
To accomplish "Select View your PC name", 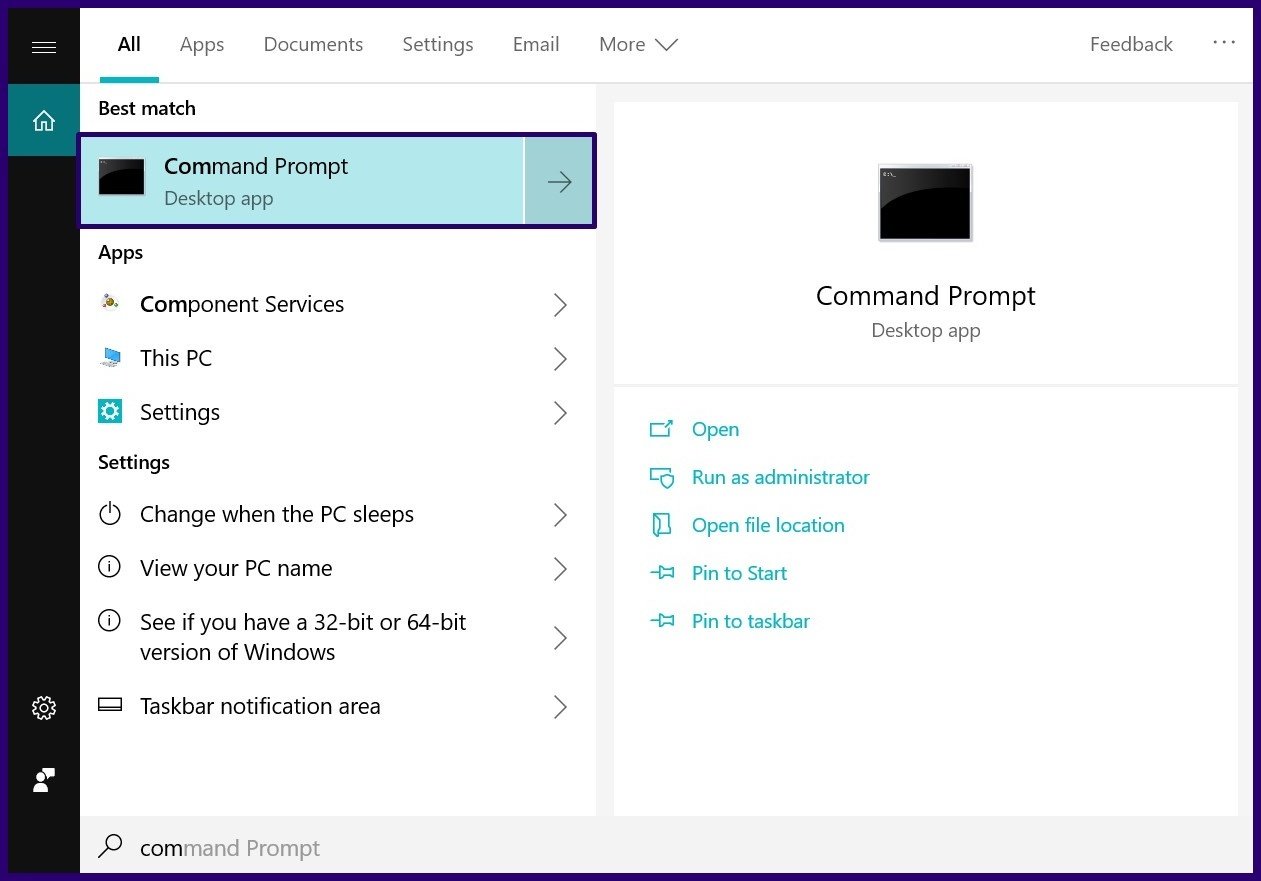I will [337, 569].
